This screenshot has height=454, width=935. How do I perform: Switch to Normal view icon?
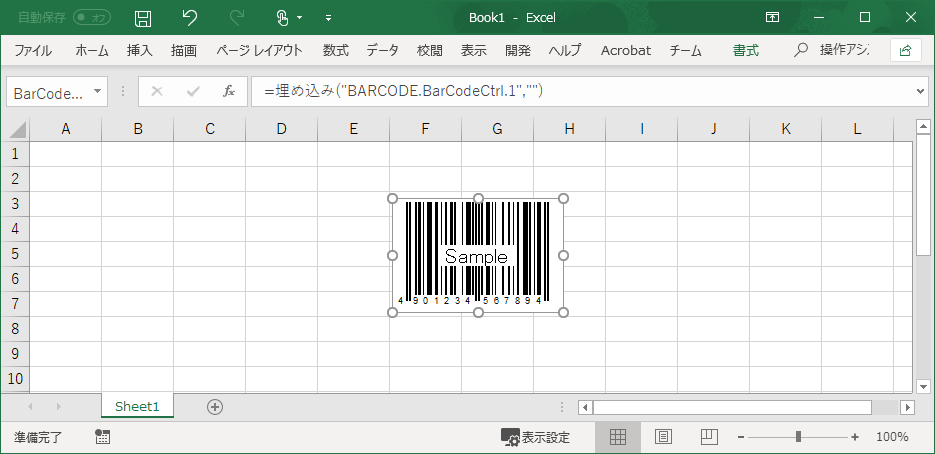tap(618, 437)
